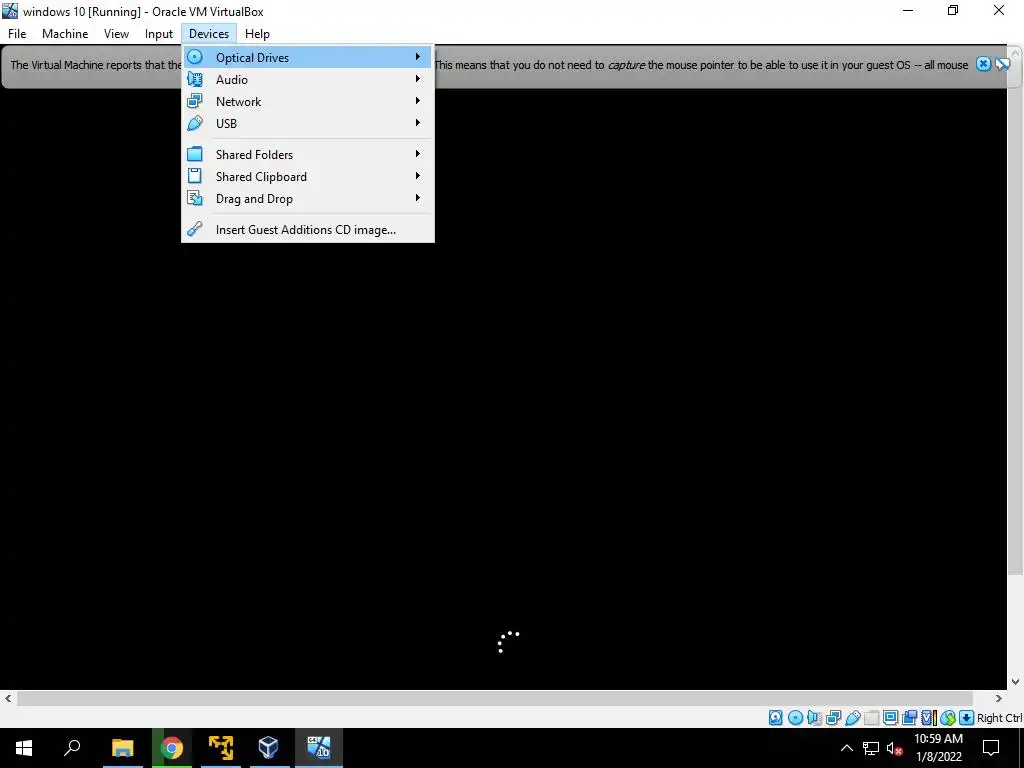
Task: Open VirtualBox Manager cube taskbar icon
Action: click(x=268, y=748)
